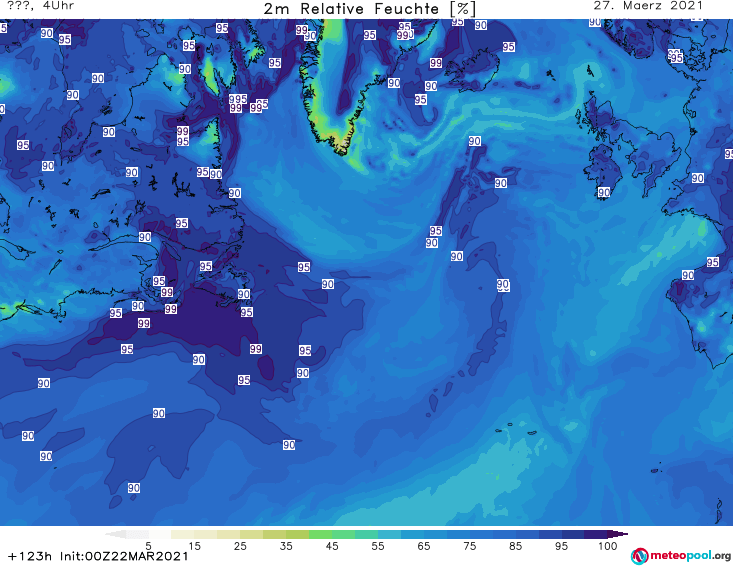
Task: Click the legend value '25'
Action: pyautogui.click(x=240, y=546)
